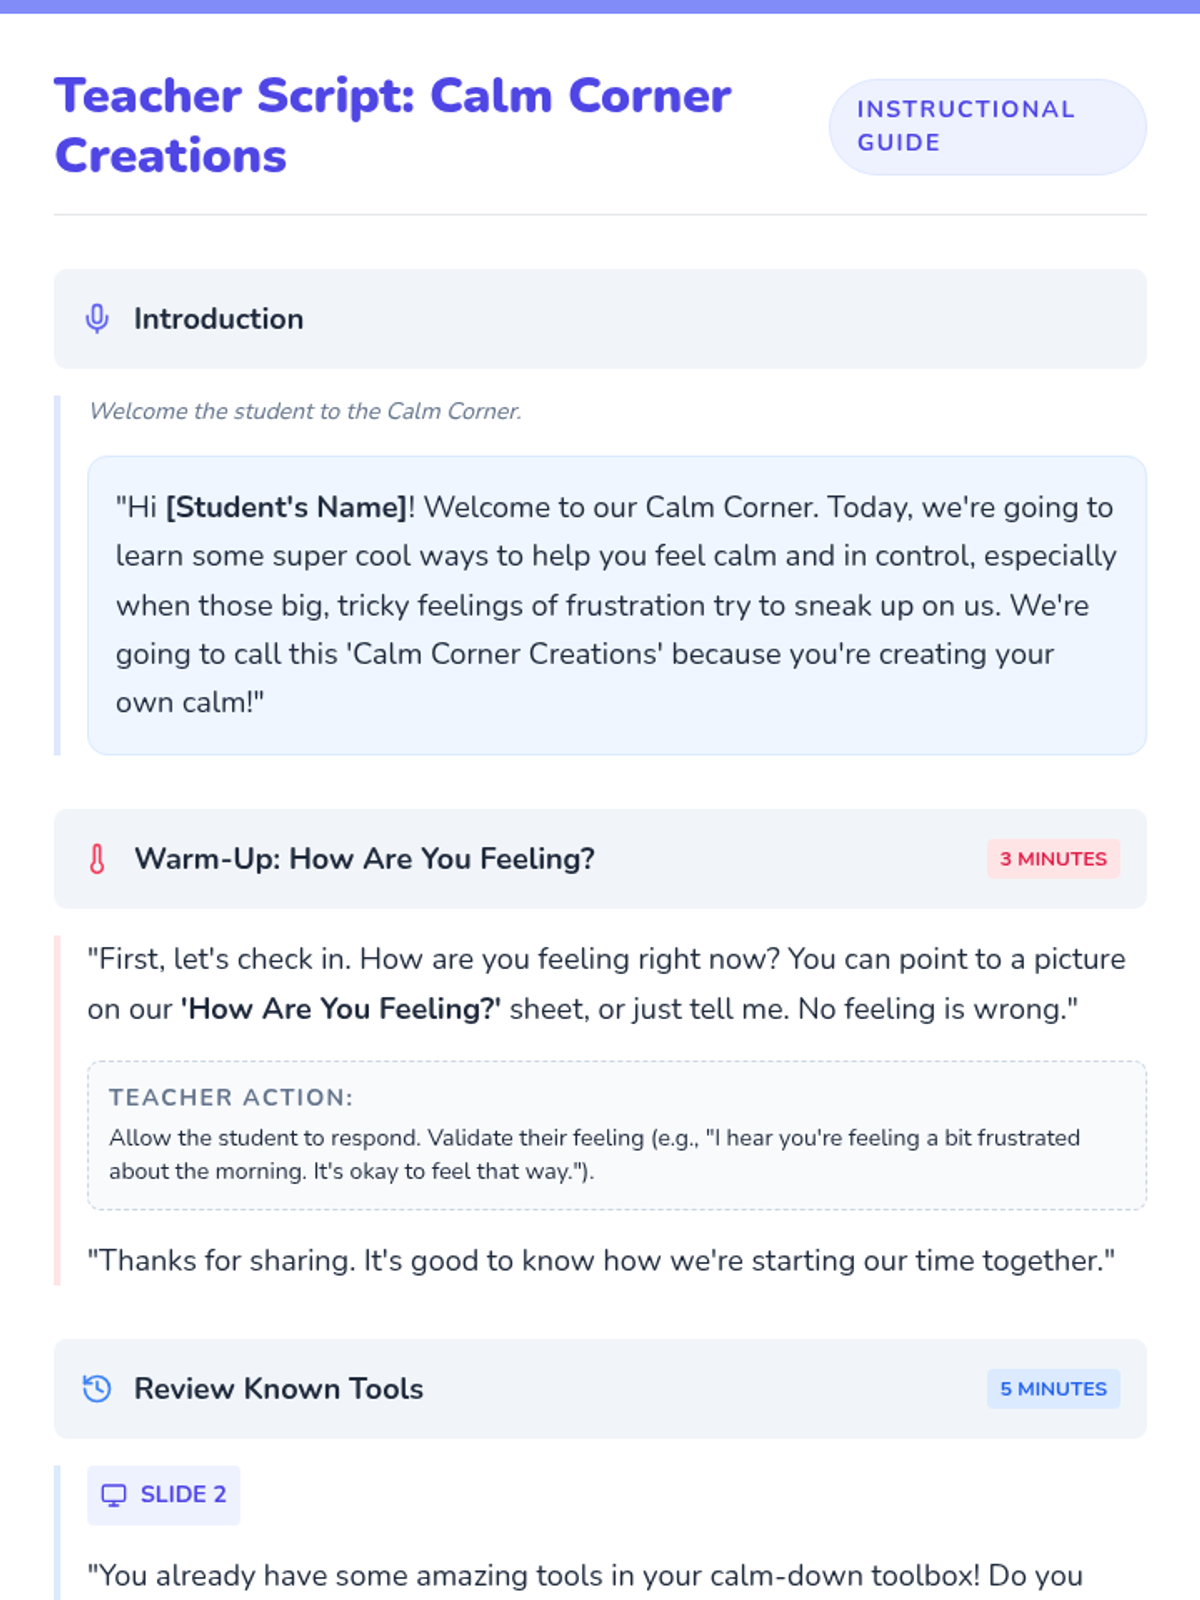
Task: Click the Thanks for sharing dialogue line
Action: (x=601, y=1260)
